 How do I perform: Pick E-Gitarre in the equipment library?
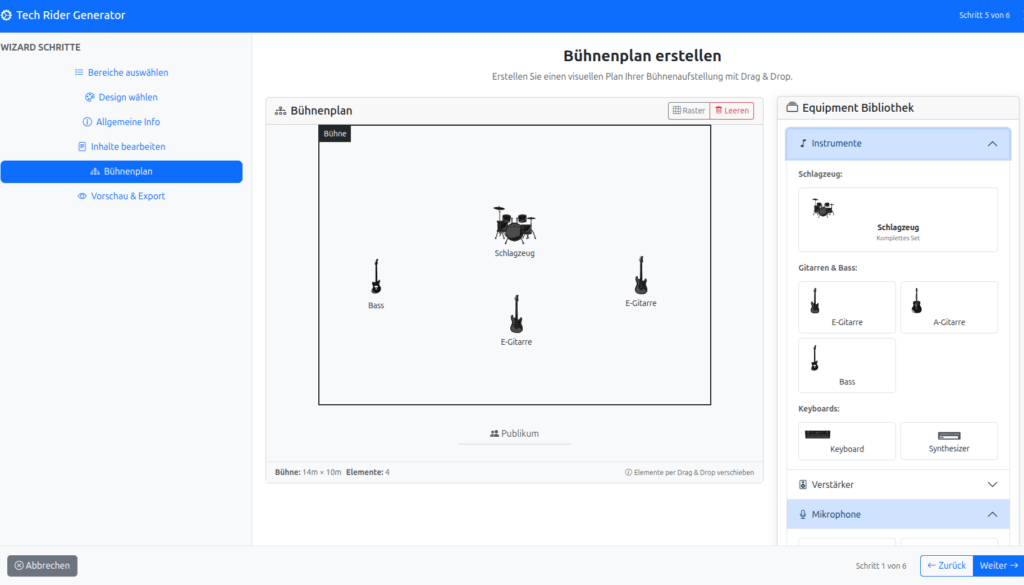(847, 307)
